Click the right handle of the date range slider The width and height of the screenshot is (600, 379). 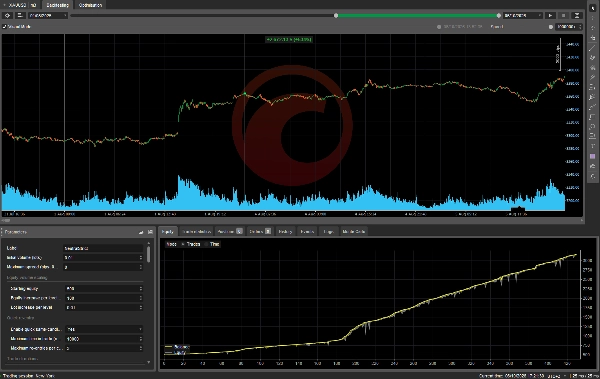point(499,16)
